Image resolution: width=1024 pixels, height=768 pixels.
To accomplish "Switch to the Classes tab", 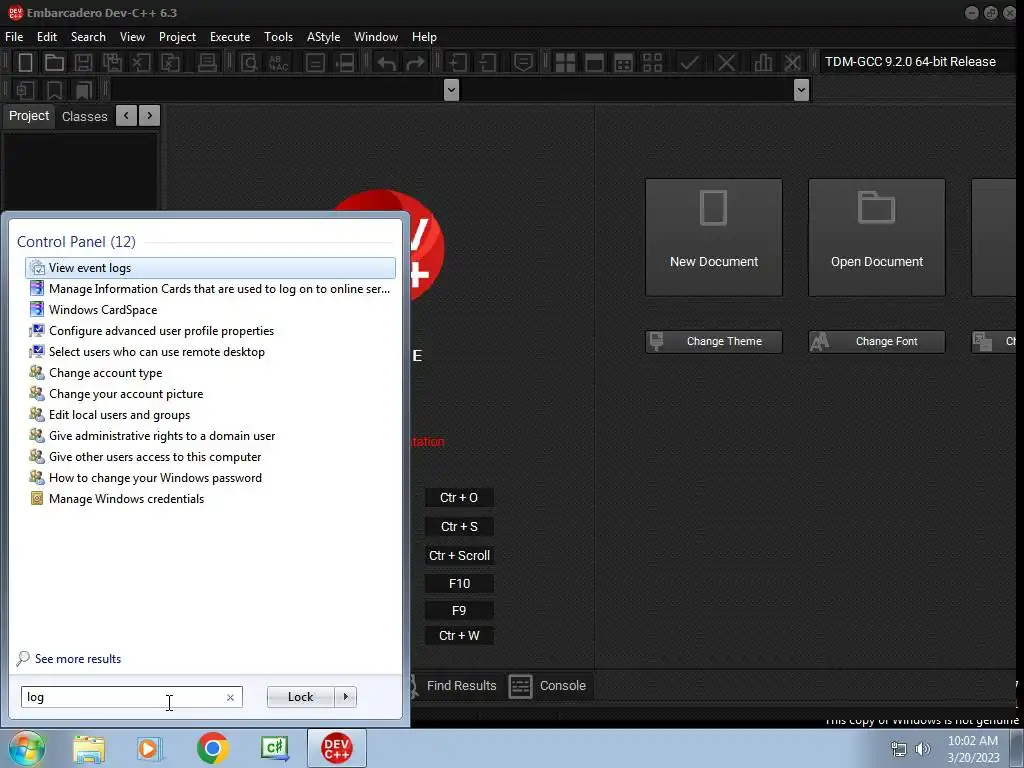I will pos(84,116).
